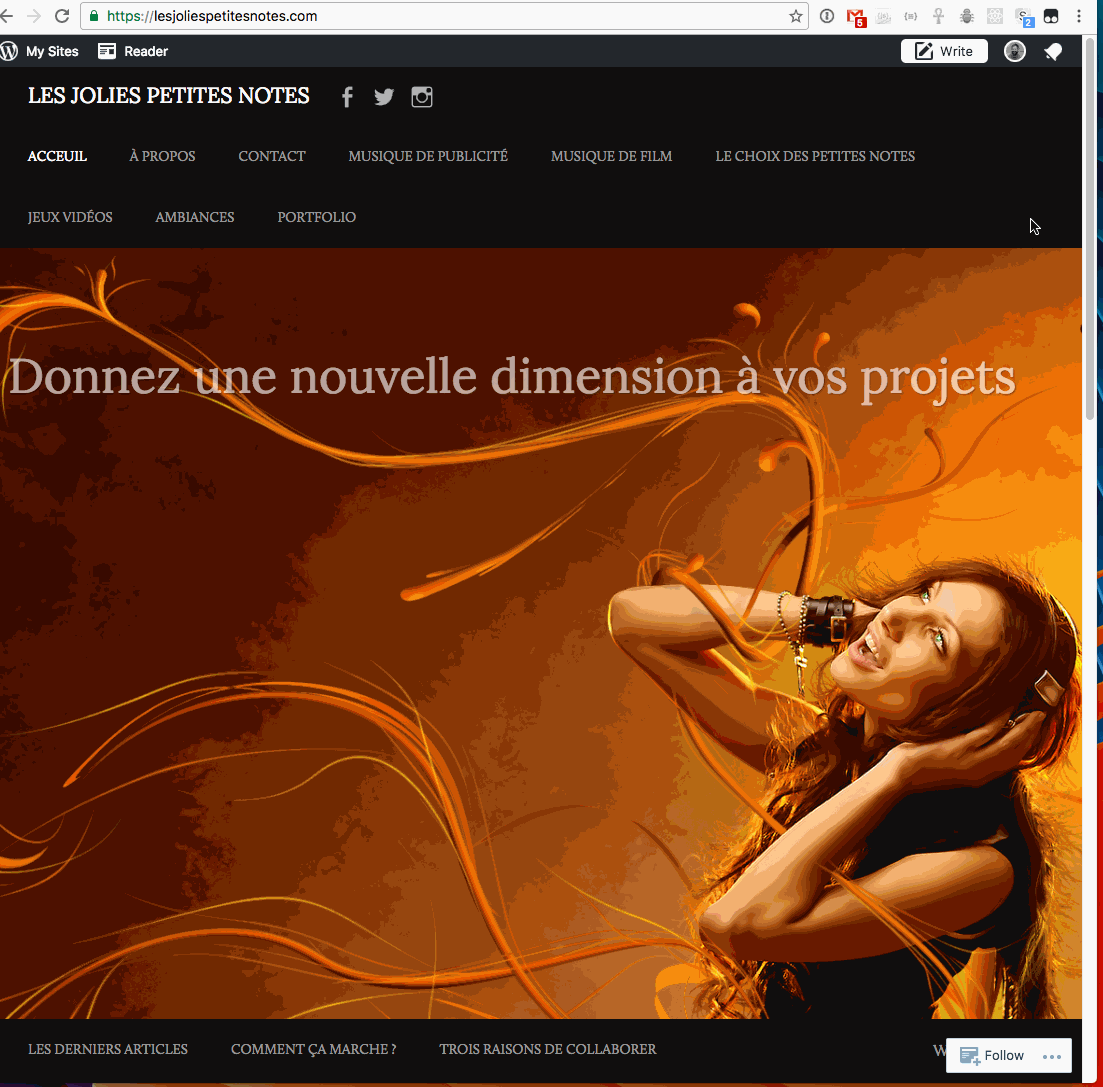This screenshot has width=1103, height=1087.
Task: Click the URL address bar
Action: (x=440, y=16)
